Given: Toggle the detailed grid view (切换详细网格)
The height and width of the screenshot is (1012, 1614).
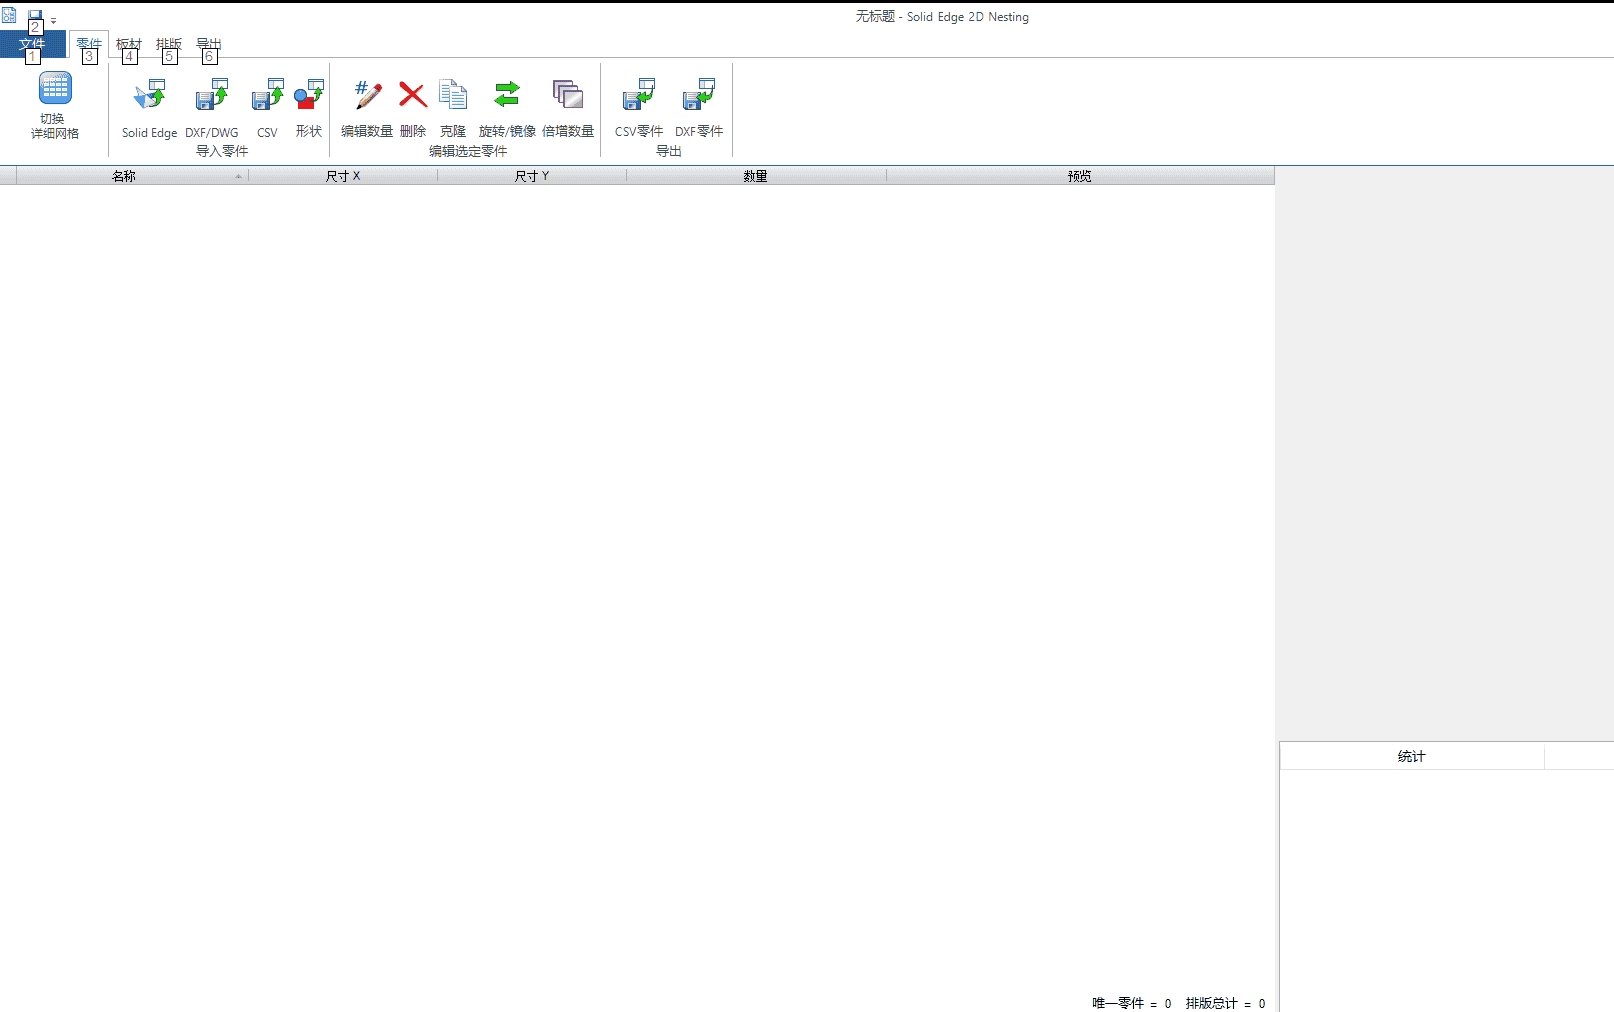Looking at the screenshot, I should [54, 106].
